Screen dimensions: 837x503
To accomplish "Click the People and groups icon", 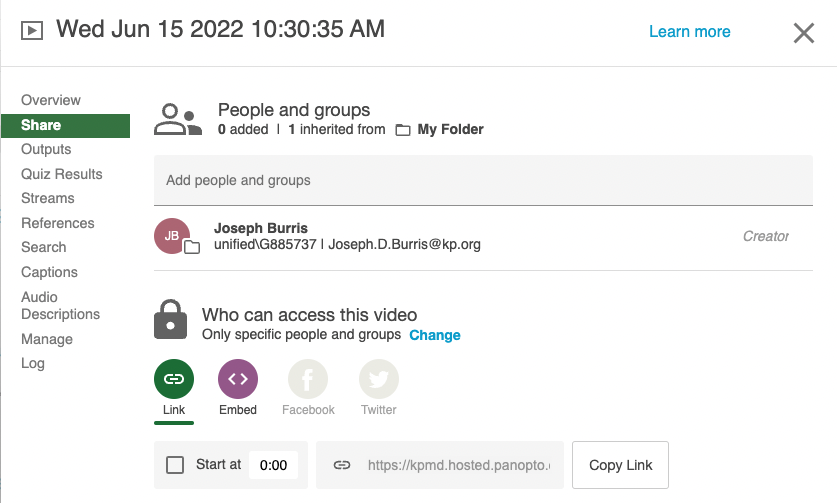I will tap(178, 119).
